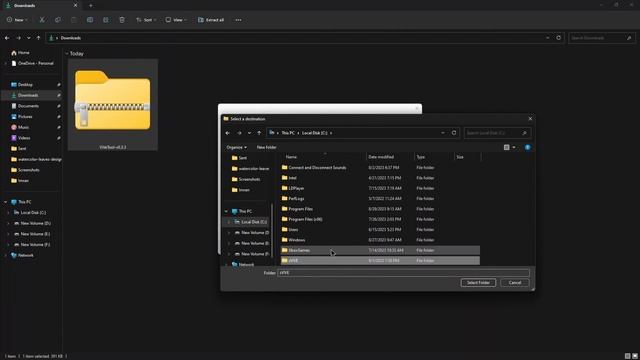Refresh the Local Disk (C:) listing in dialog
Viewport: 640px width, 360px height.
[454, 133]
